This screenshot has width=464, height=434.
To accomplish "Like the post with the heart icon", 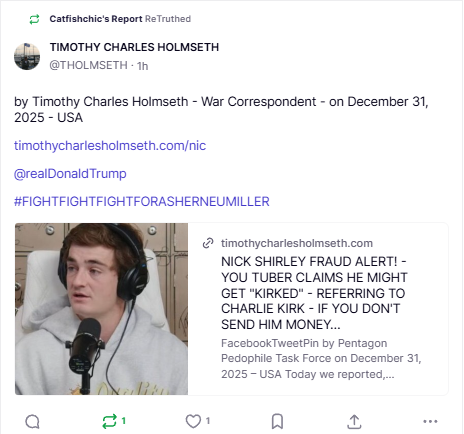I will (193, 421).
